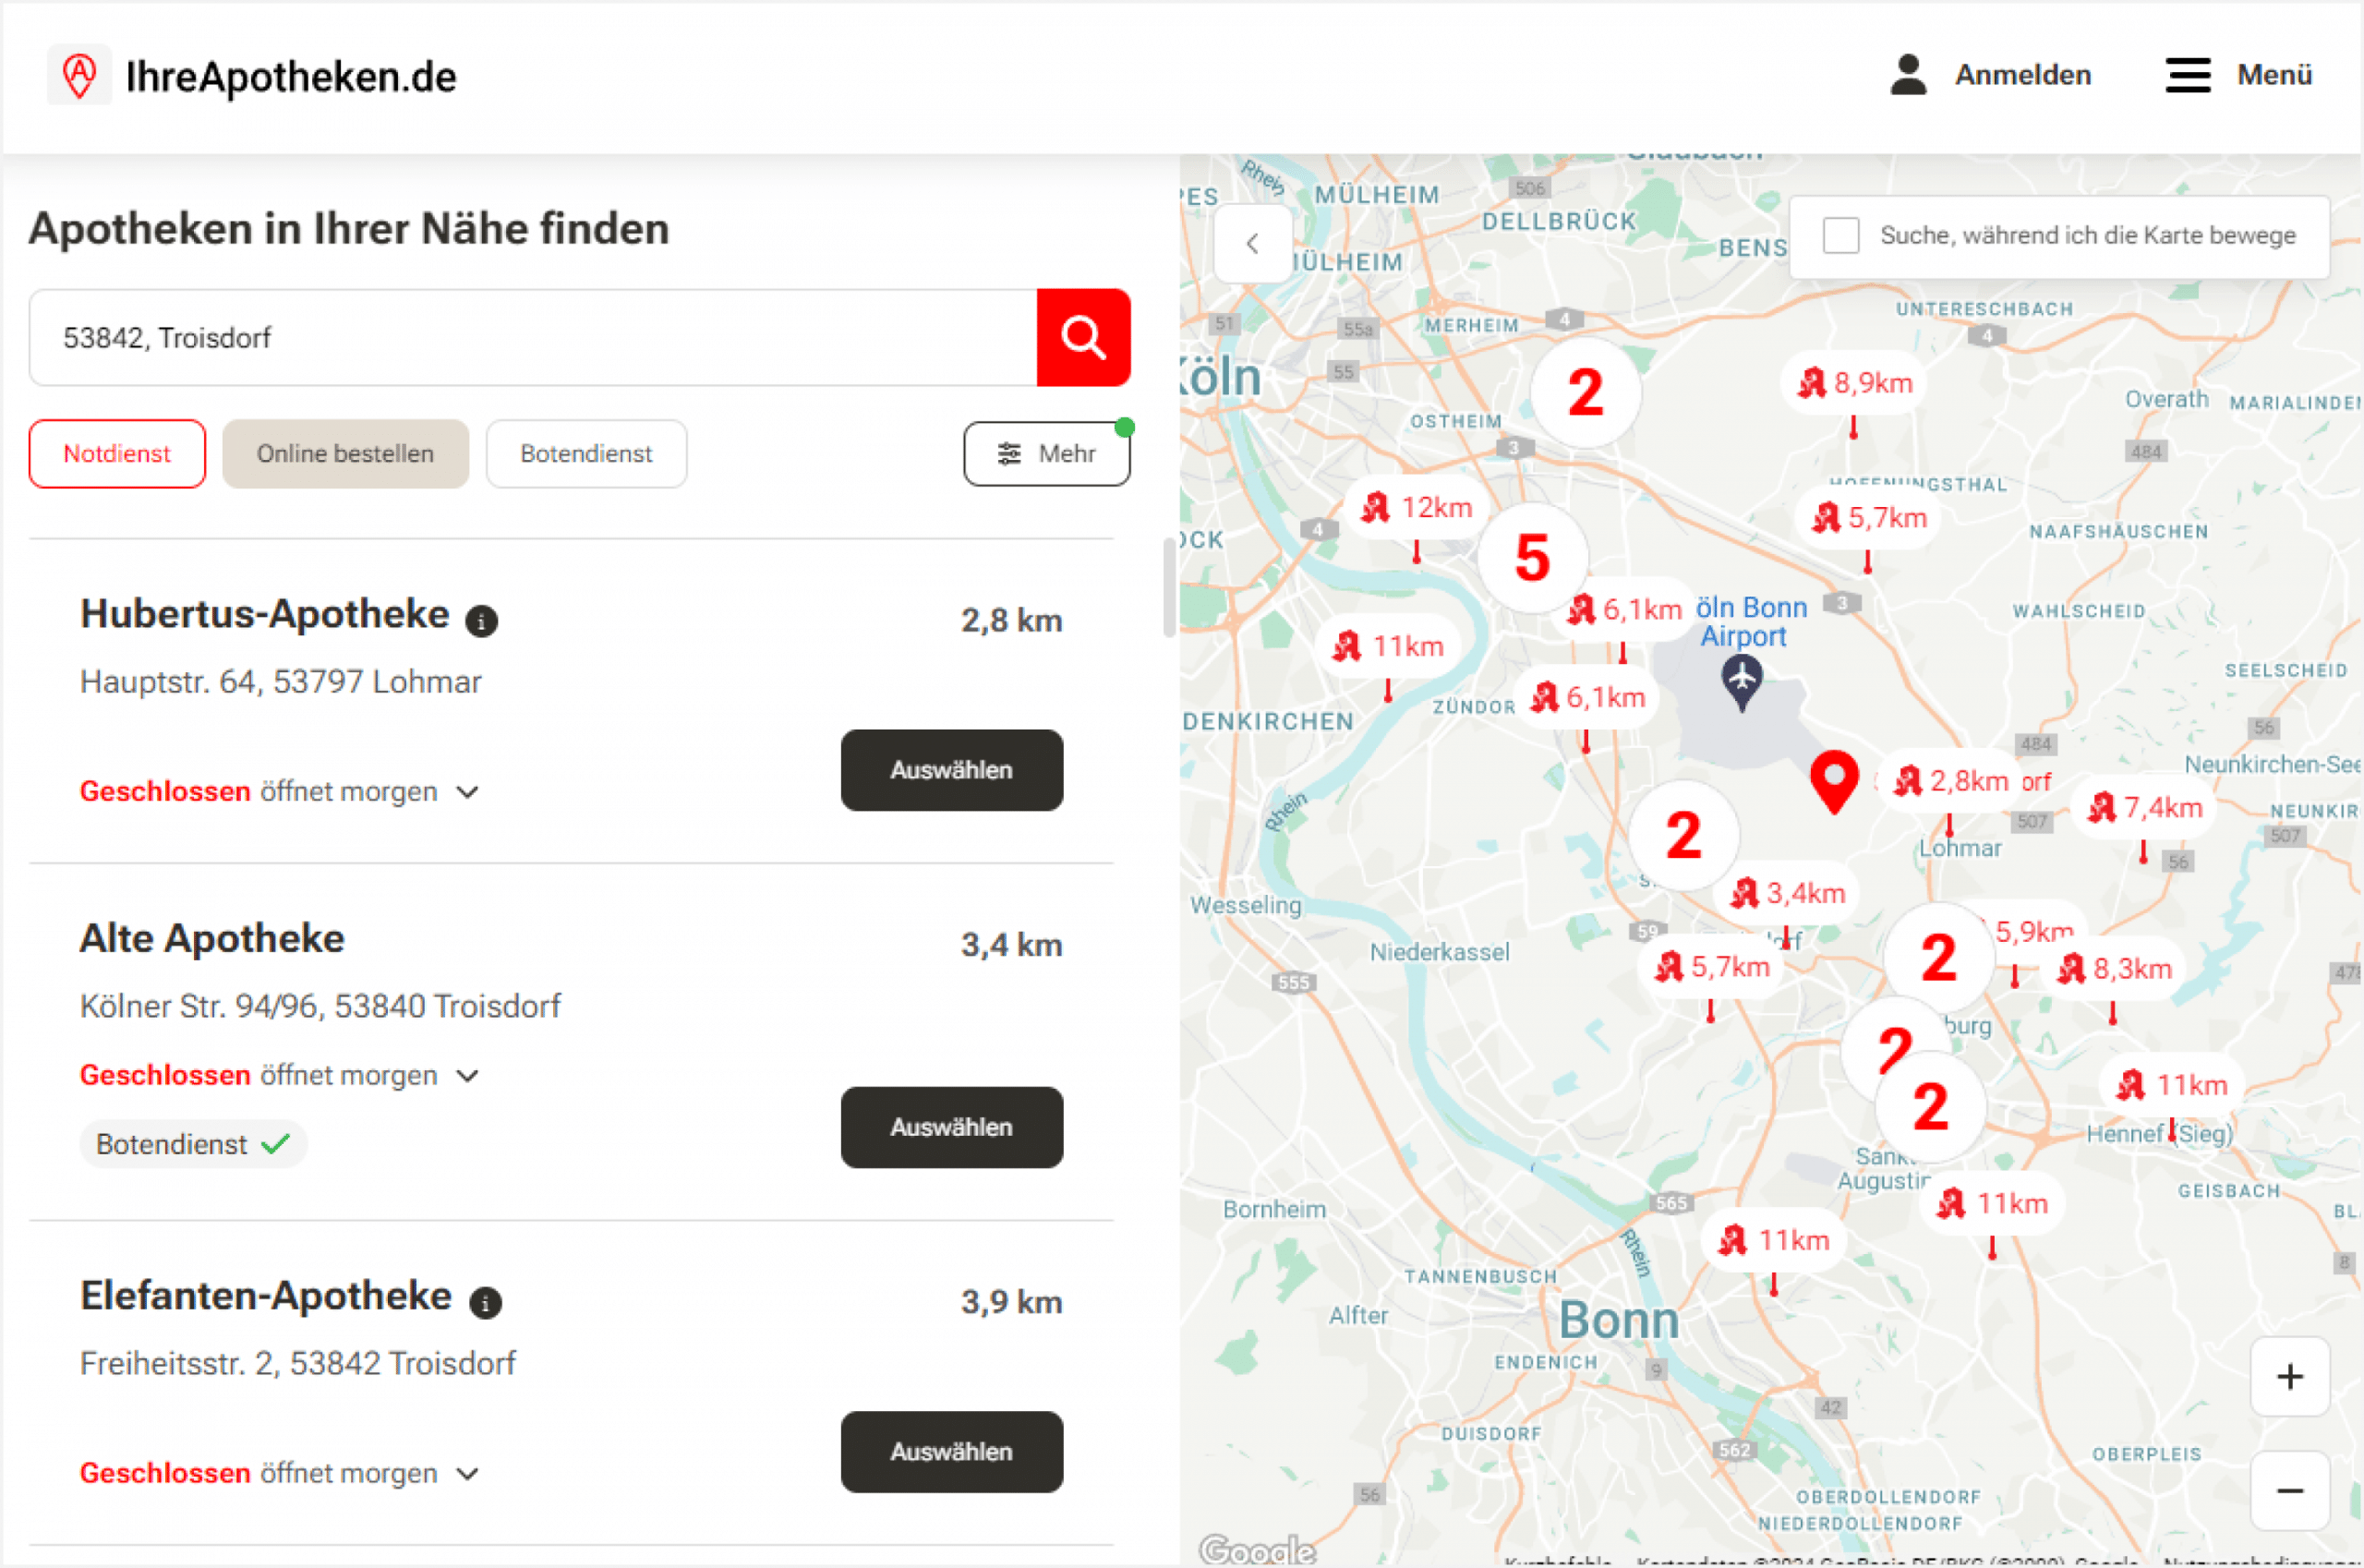The image size is (2364, 1568).
Task: Click the IhreApotheken.de logo icon
Action: (x=80, y=75)
